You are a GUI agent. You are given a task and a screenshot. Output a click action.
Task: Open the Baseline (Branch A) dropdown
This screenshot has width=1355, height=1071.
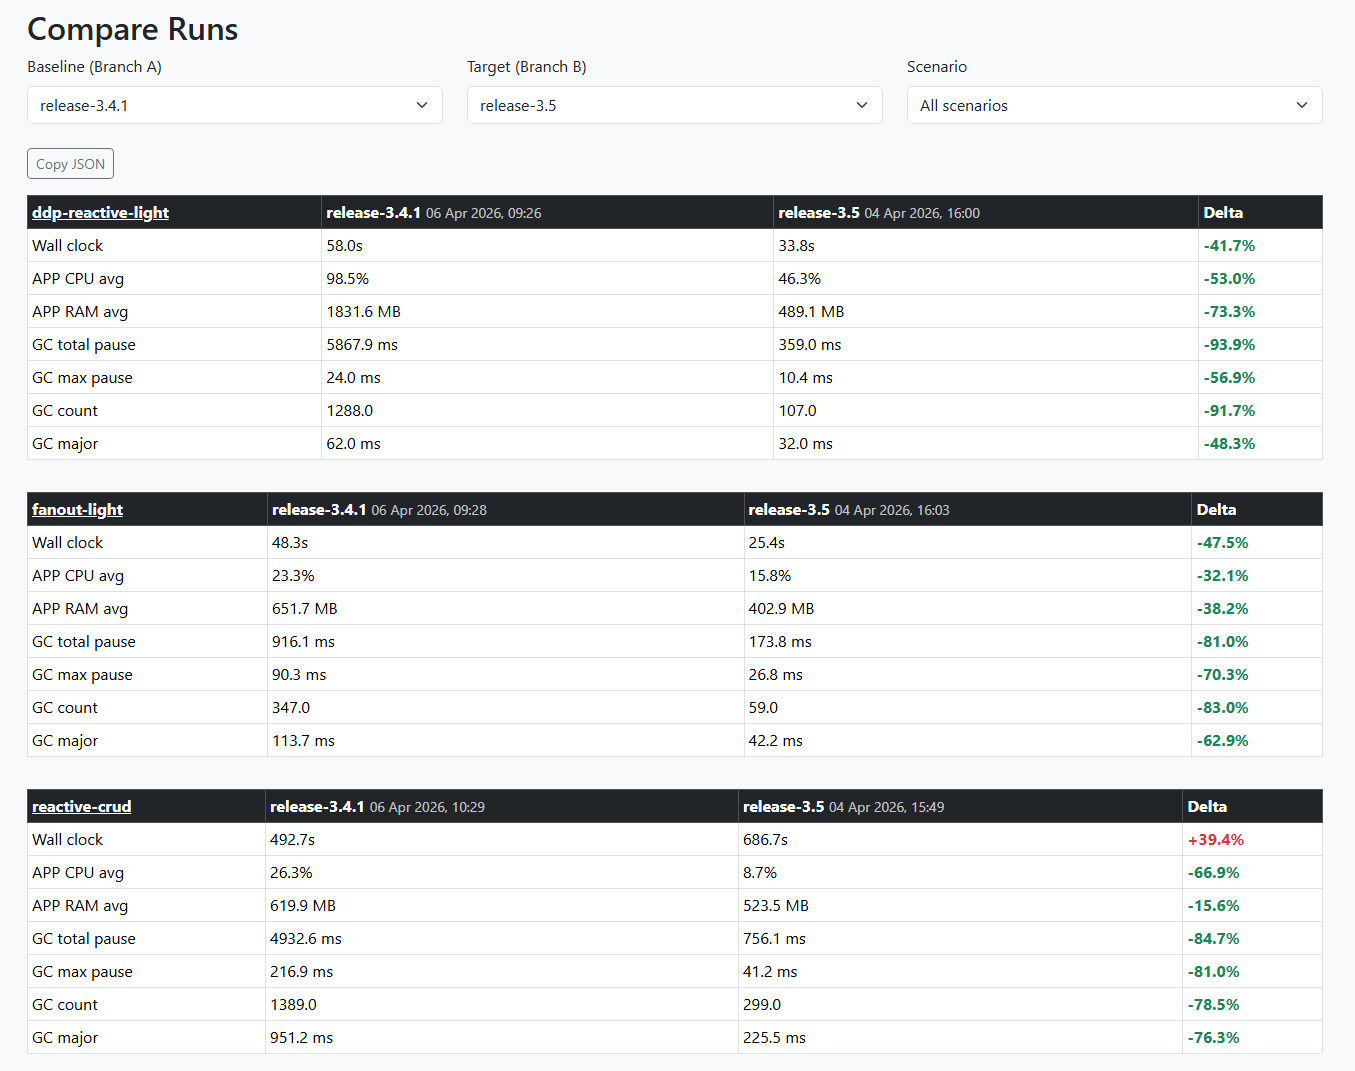pos(234,105)
